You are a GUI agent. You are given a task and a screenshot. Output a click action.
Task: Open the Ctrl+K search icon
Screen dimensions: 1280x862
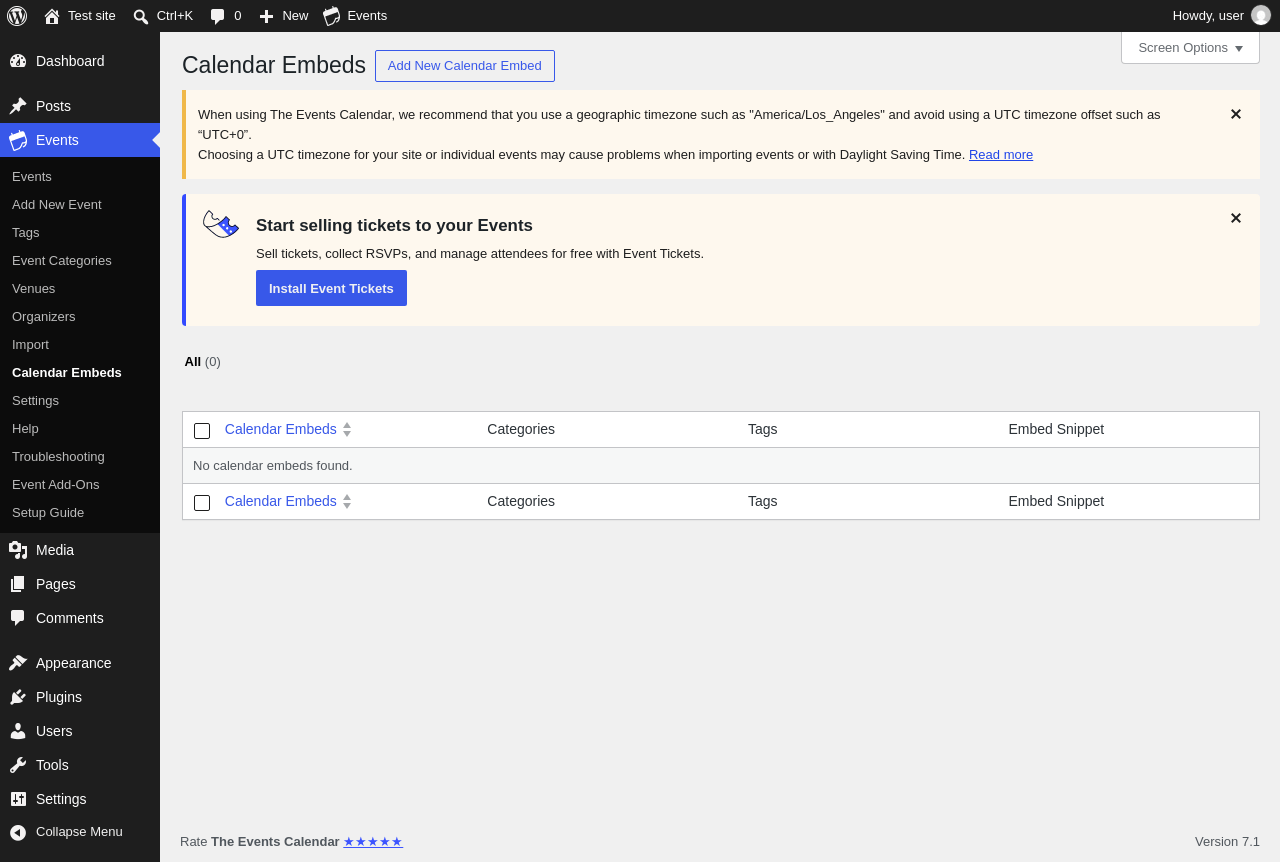(x=141, y=16)
